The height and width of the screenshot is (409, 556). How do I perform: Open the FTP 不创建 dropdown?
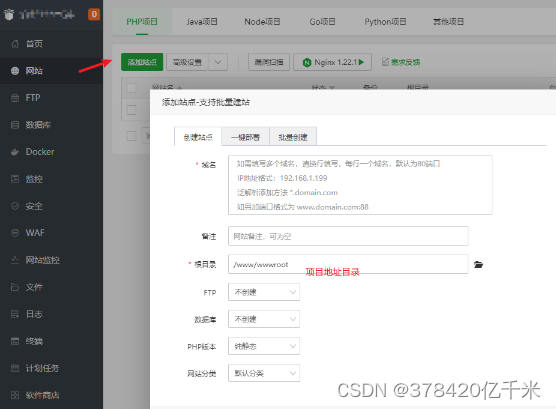pyautogui.click(x=264, y=292)
